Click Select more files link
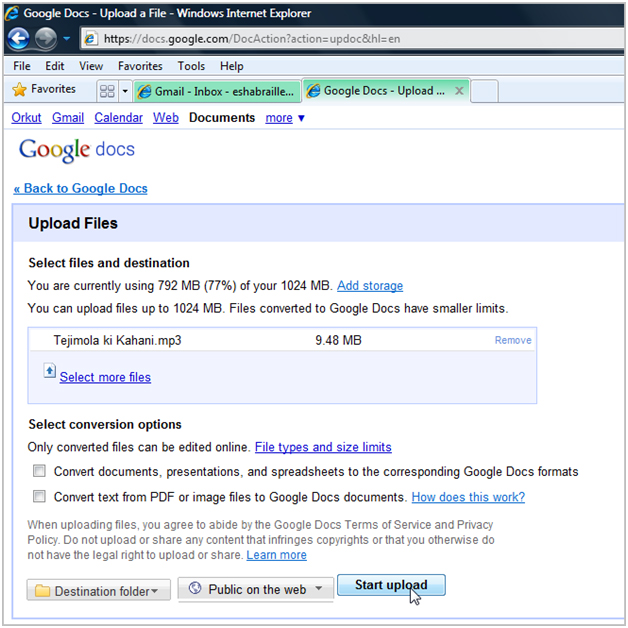628x628 pixels. (x=105, y=377)
